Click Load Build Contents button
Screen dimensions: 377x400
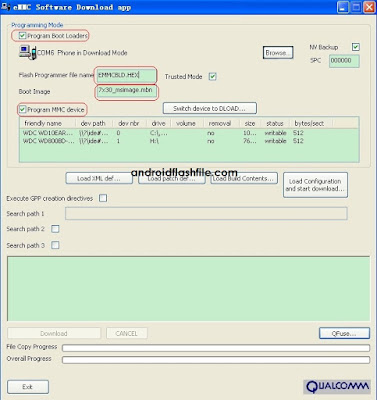click(244, 178)
